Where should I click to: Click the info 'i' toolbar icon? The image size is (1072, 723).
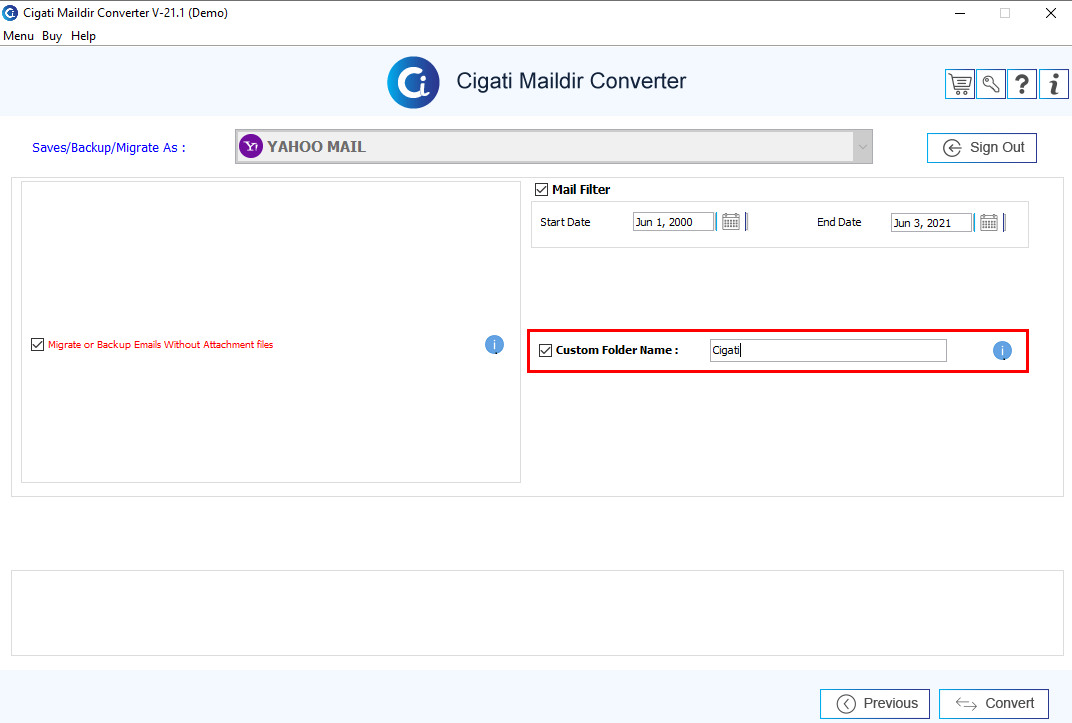(x=1054, y=85)
